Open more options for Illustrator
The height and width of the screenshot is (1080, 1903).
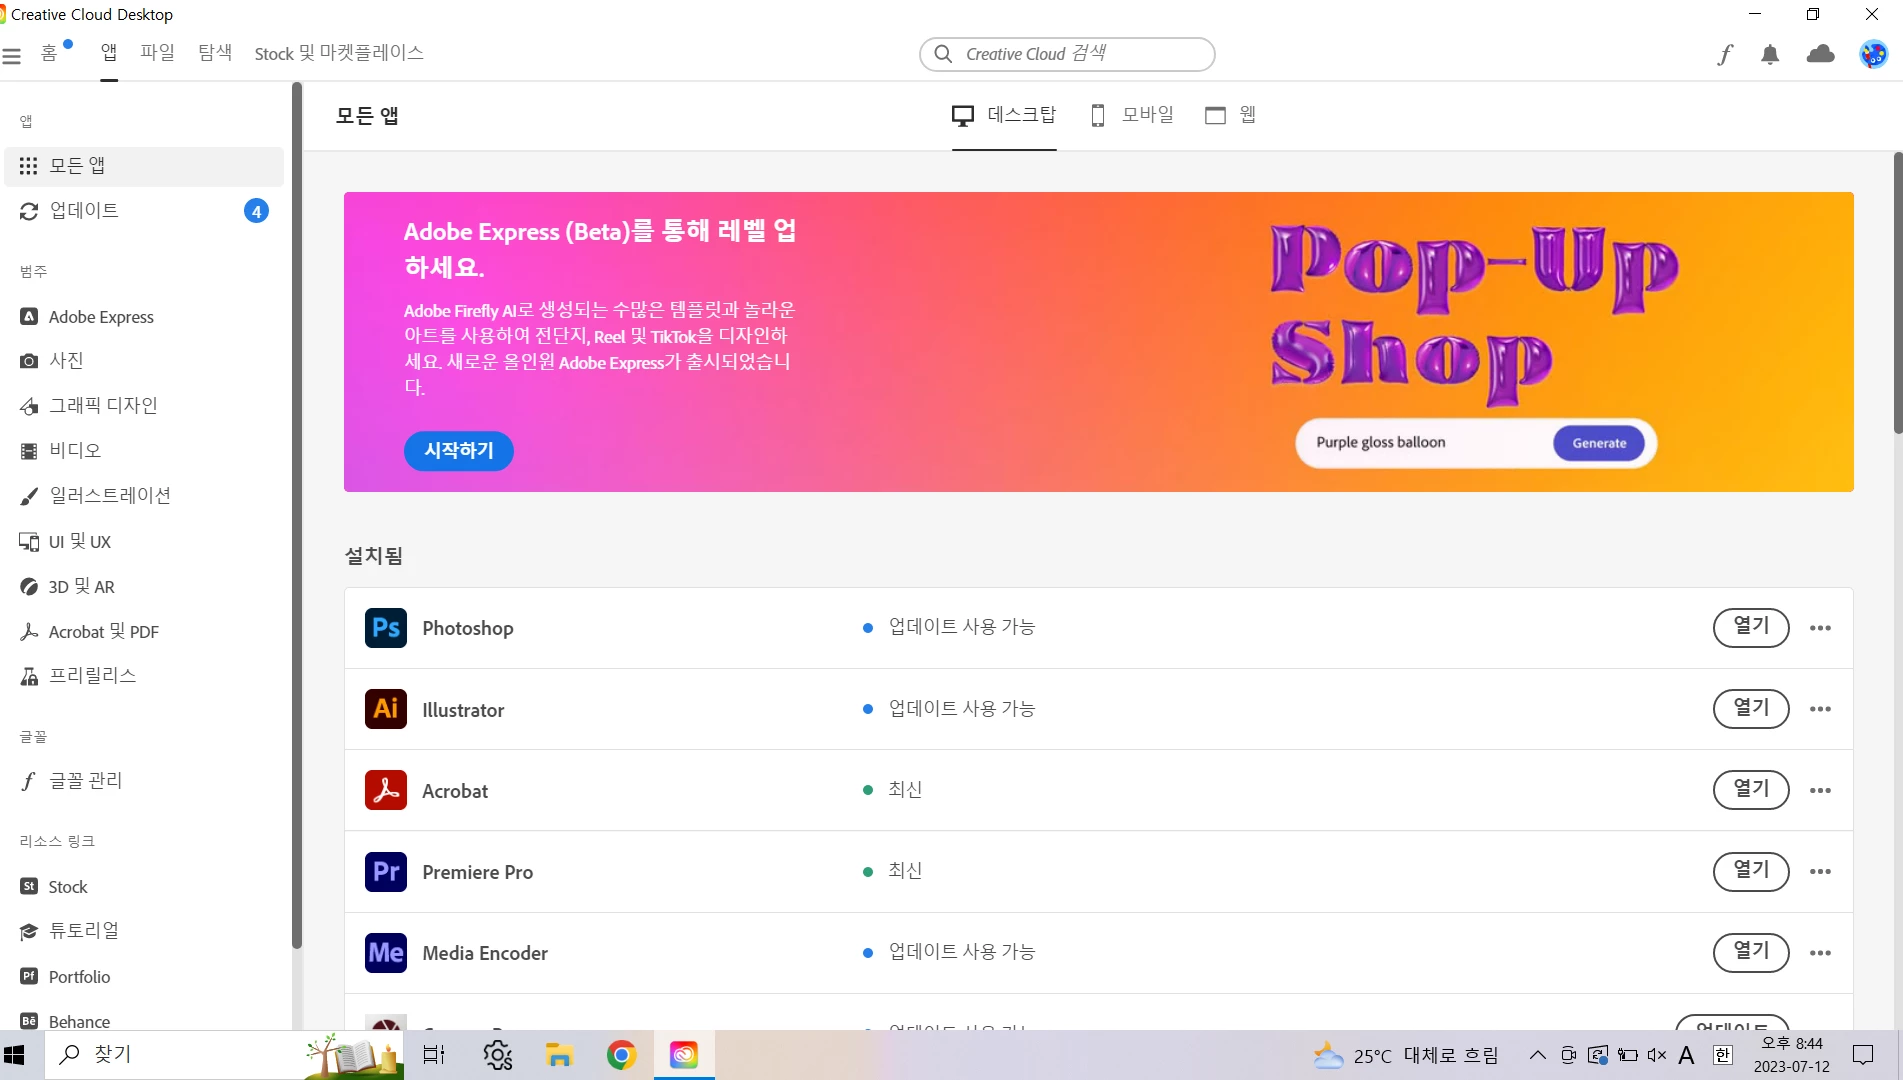tap(1820, 709)
